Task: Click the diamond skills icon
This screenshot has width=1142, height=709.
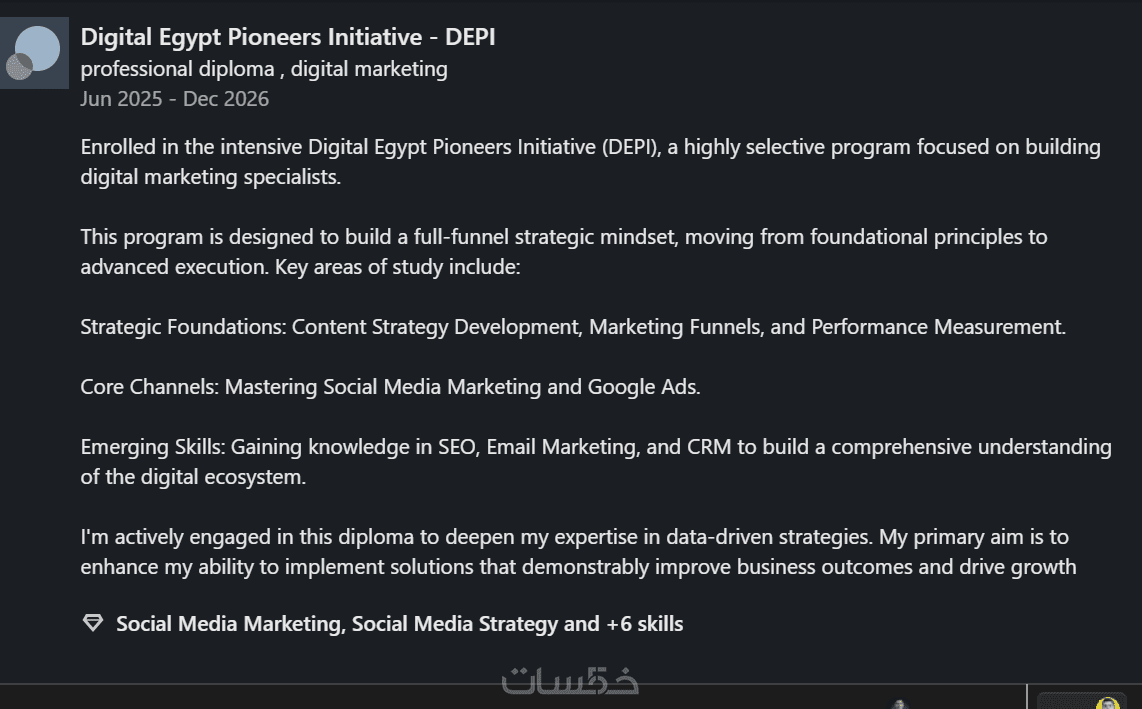Action: tap(93, 623)
